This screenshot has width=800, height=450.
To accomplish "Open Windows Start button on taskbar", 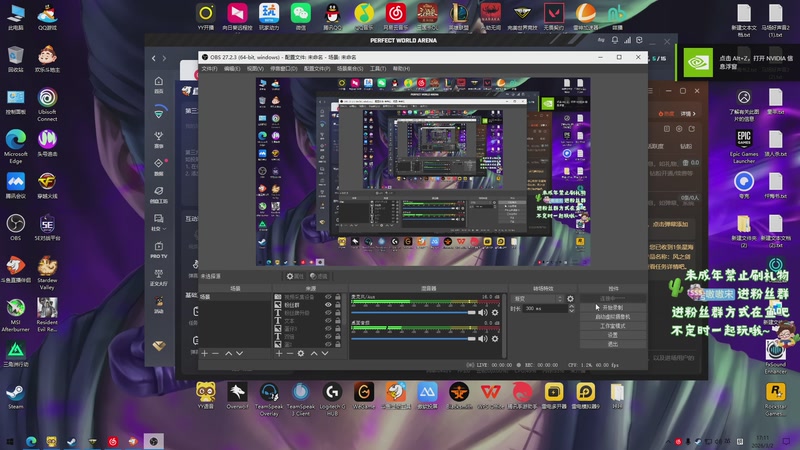I will [10, 441].
